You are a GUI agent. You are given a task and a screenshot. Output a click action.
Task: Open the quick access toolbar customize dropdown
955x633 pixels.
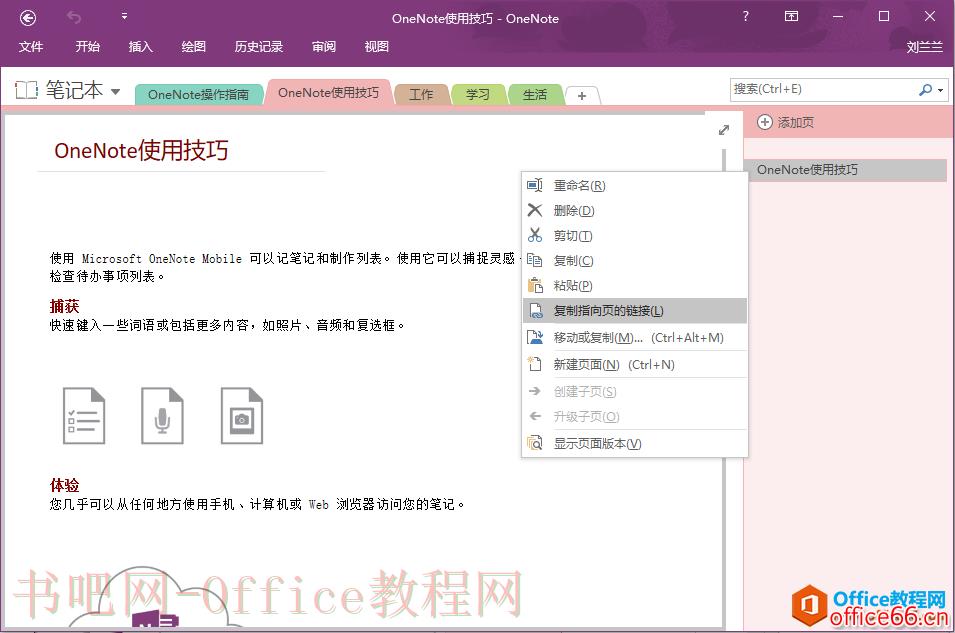[124, 17]
